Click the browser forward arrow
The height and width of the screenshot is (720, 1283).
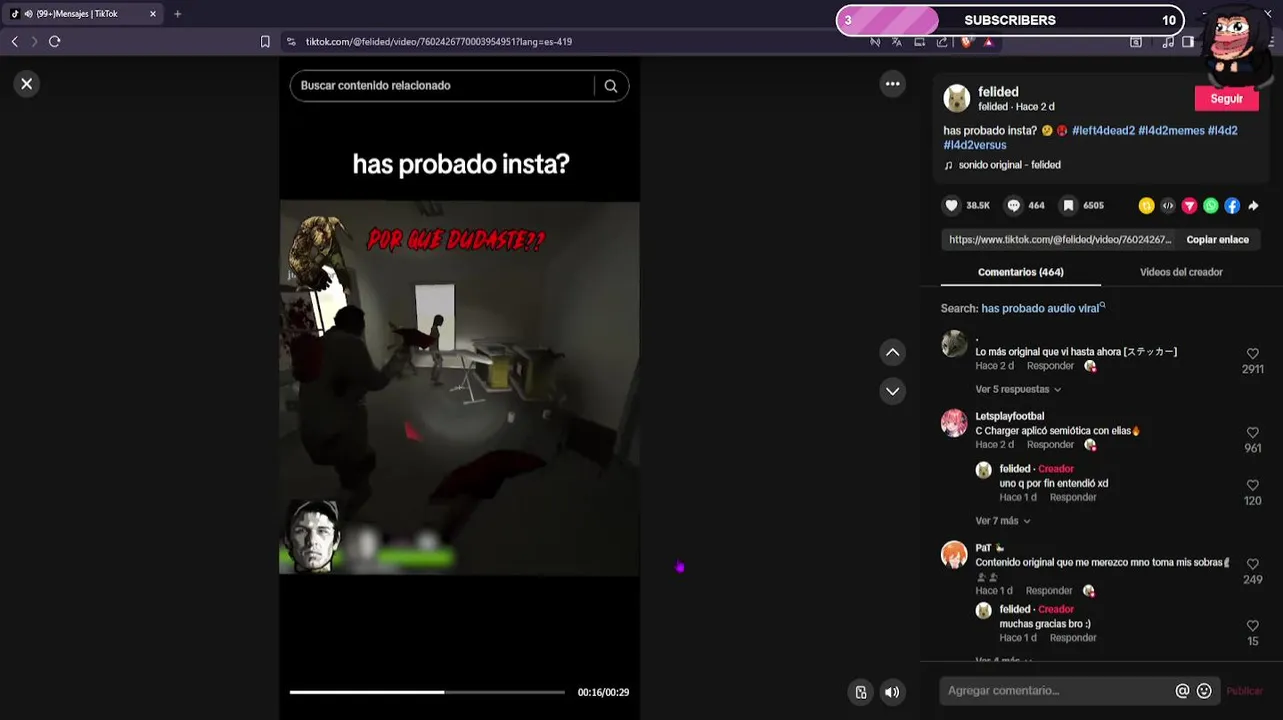tap(34, 41)
